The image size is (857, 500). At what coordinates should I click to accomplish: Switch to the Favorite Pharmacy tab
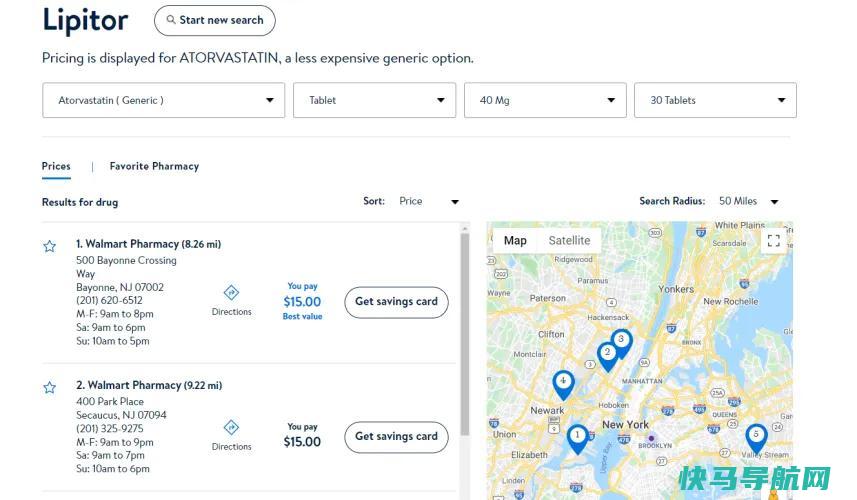(x=154, y=166)
